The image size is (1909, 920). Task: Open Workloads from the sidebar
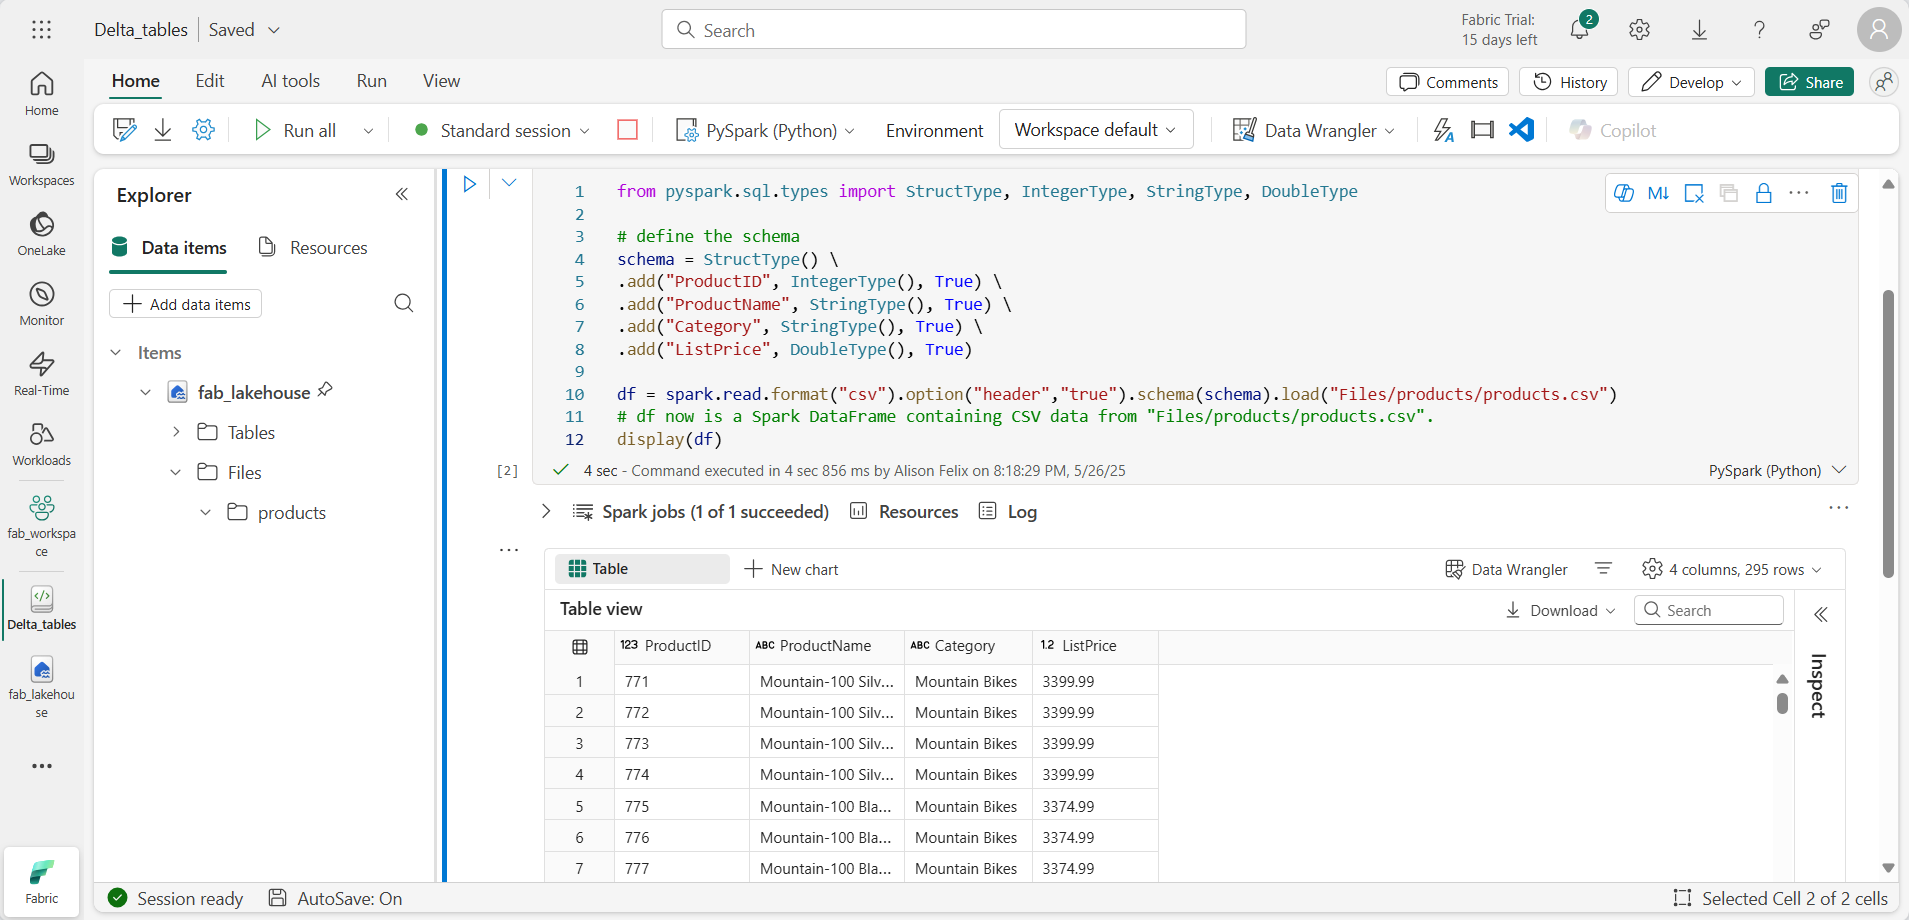tap(41, 444)
